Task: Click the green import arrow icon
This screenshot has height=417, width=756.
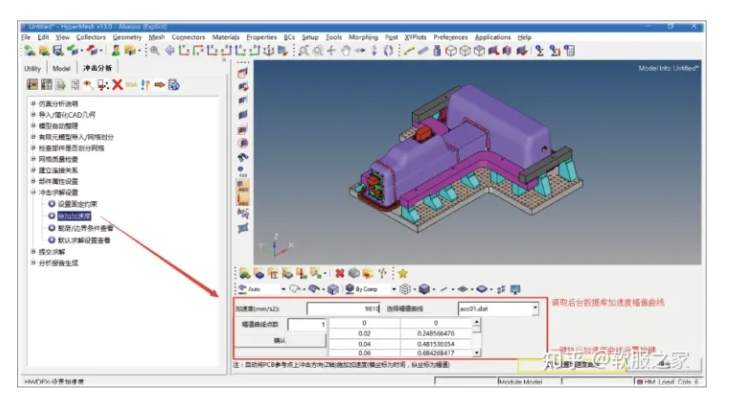Action: tap(73, 50)
